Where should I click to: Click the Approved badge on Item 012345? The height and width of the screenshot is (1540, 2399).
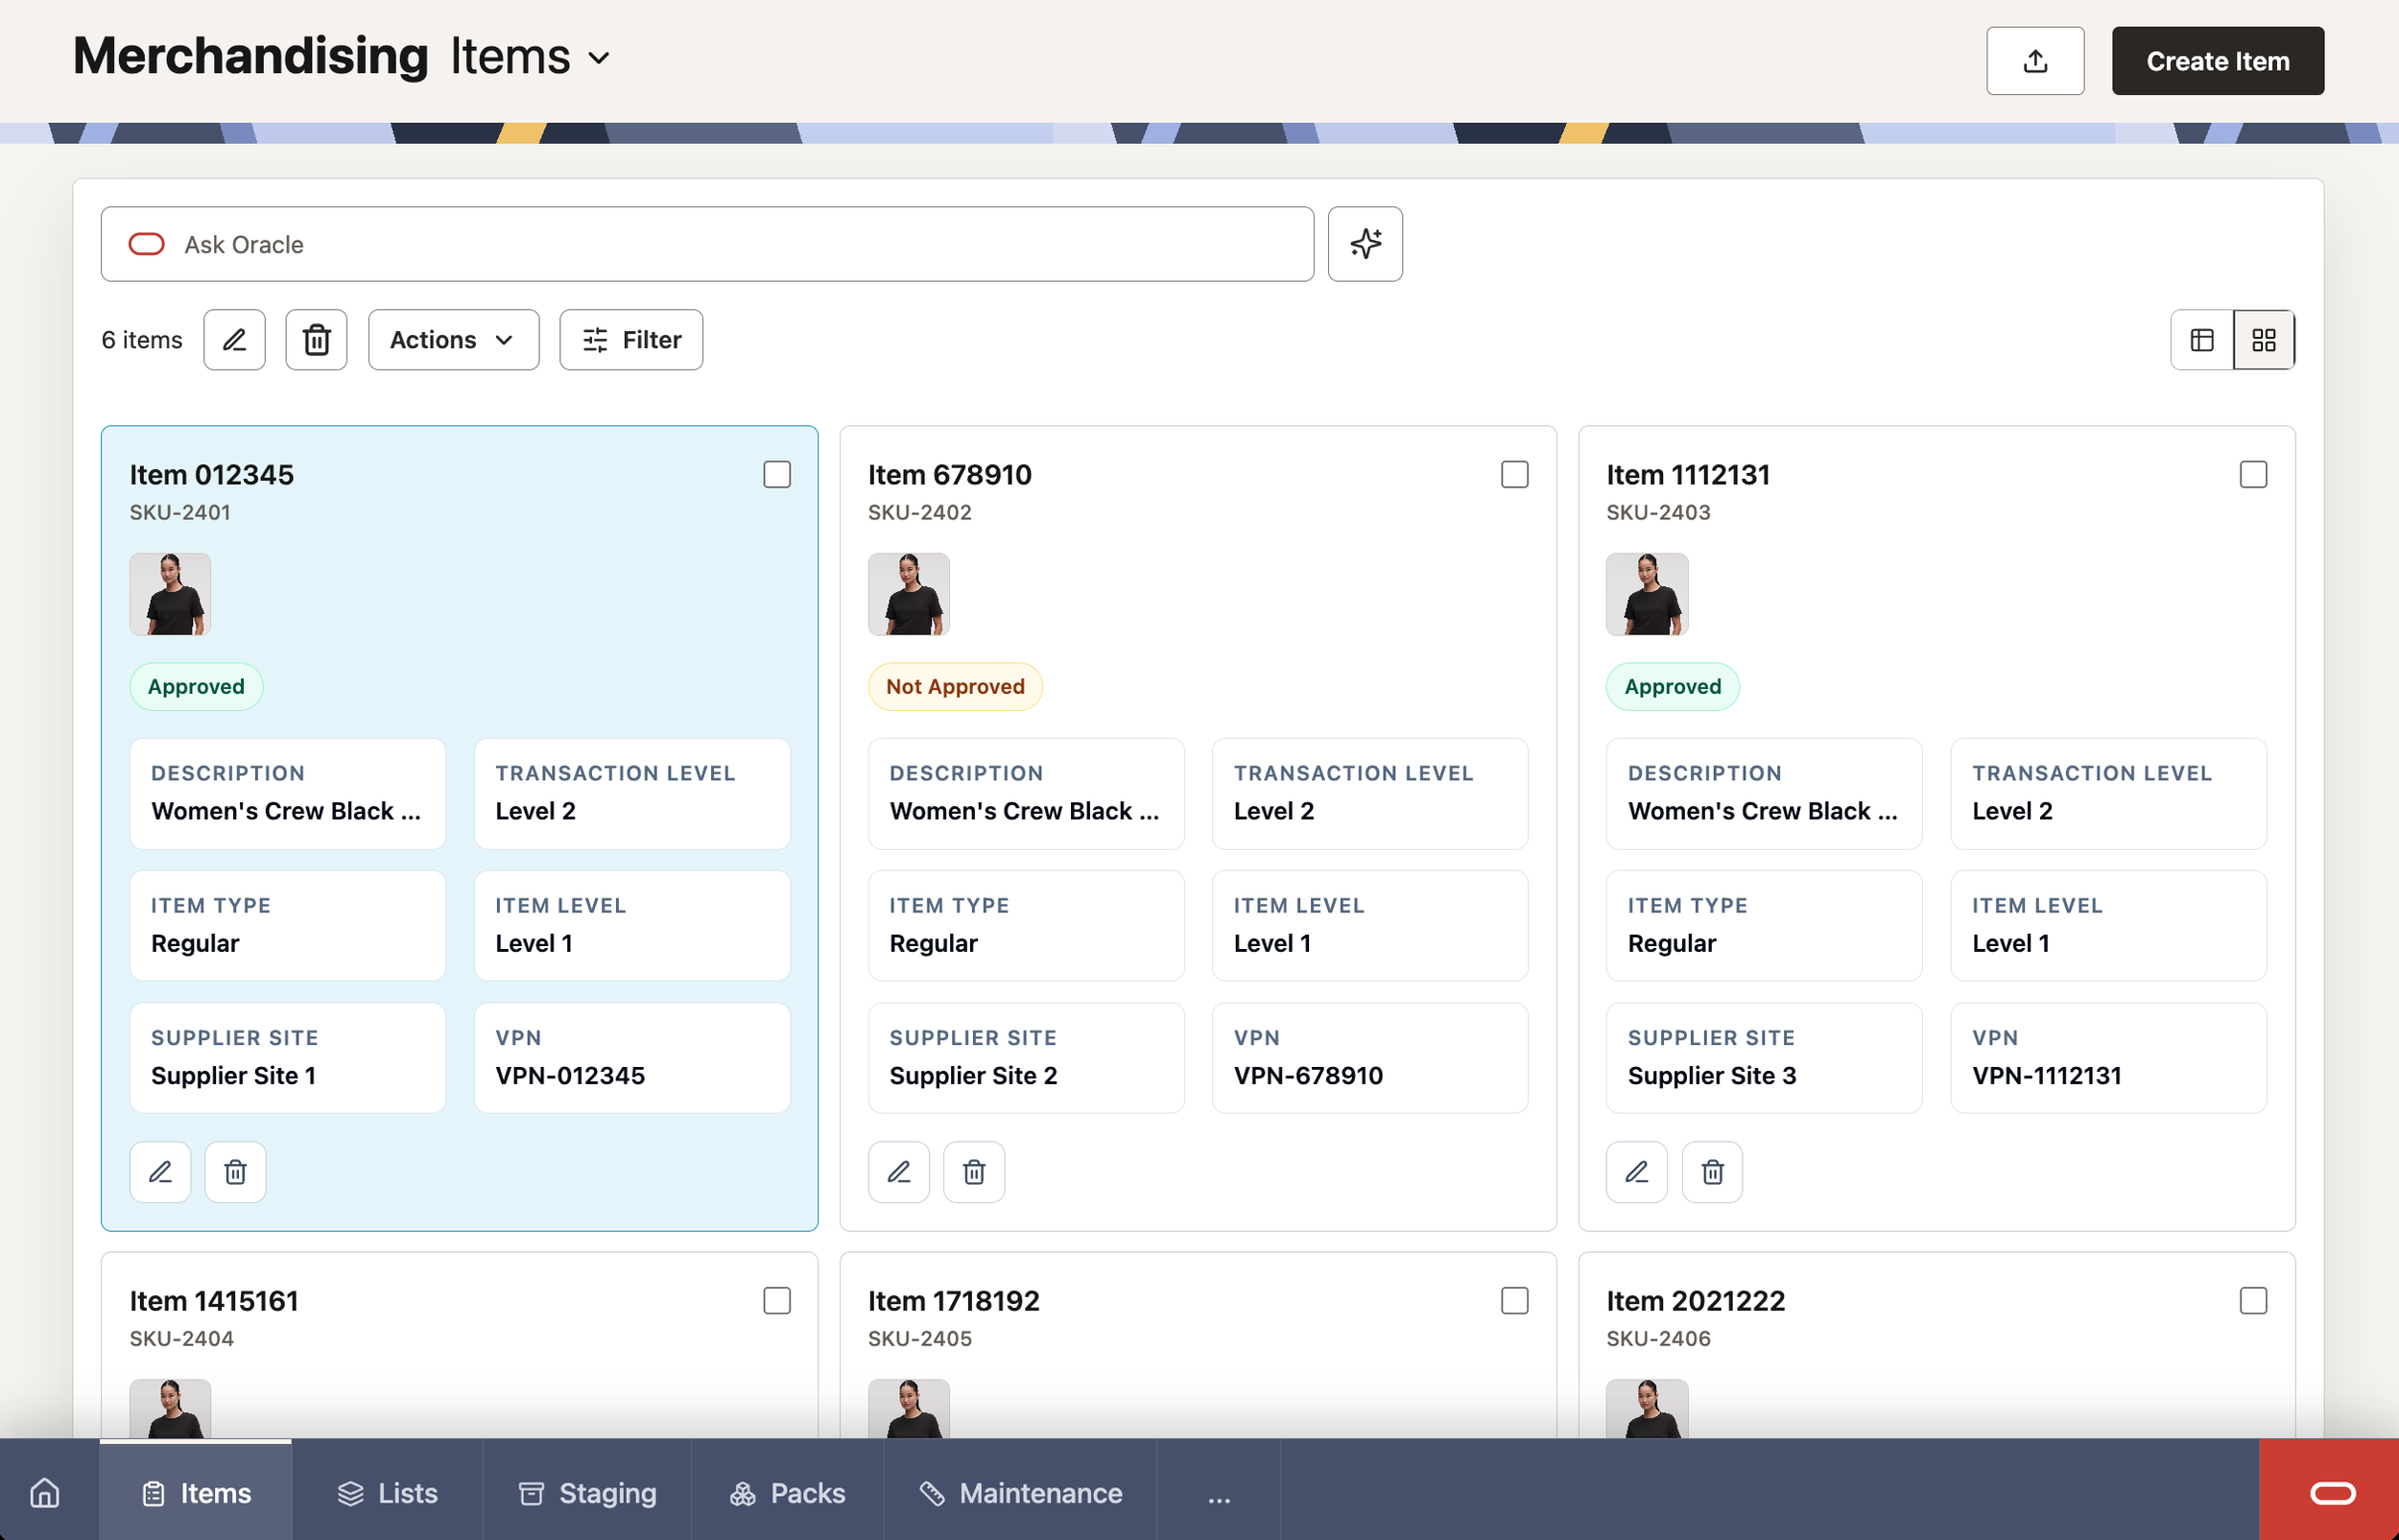196,686
